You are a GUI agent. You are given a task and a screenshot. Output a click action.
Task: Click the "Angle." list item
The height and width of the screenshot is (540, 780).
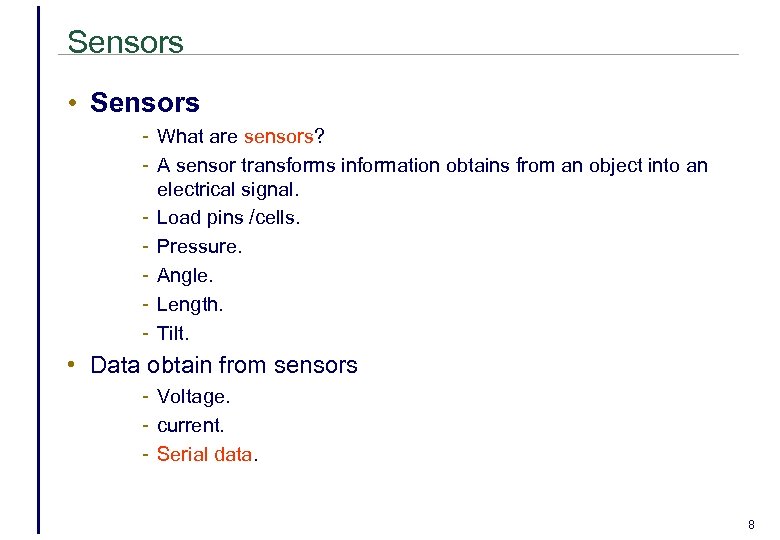[x=185, y=275]
